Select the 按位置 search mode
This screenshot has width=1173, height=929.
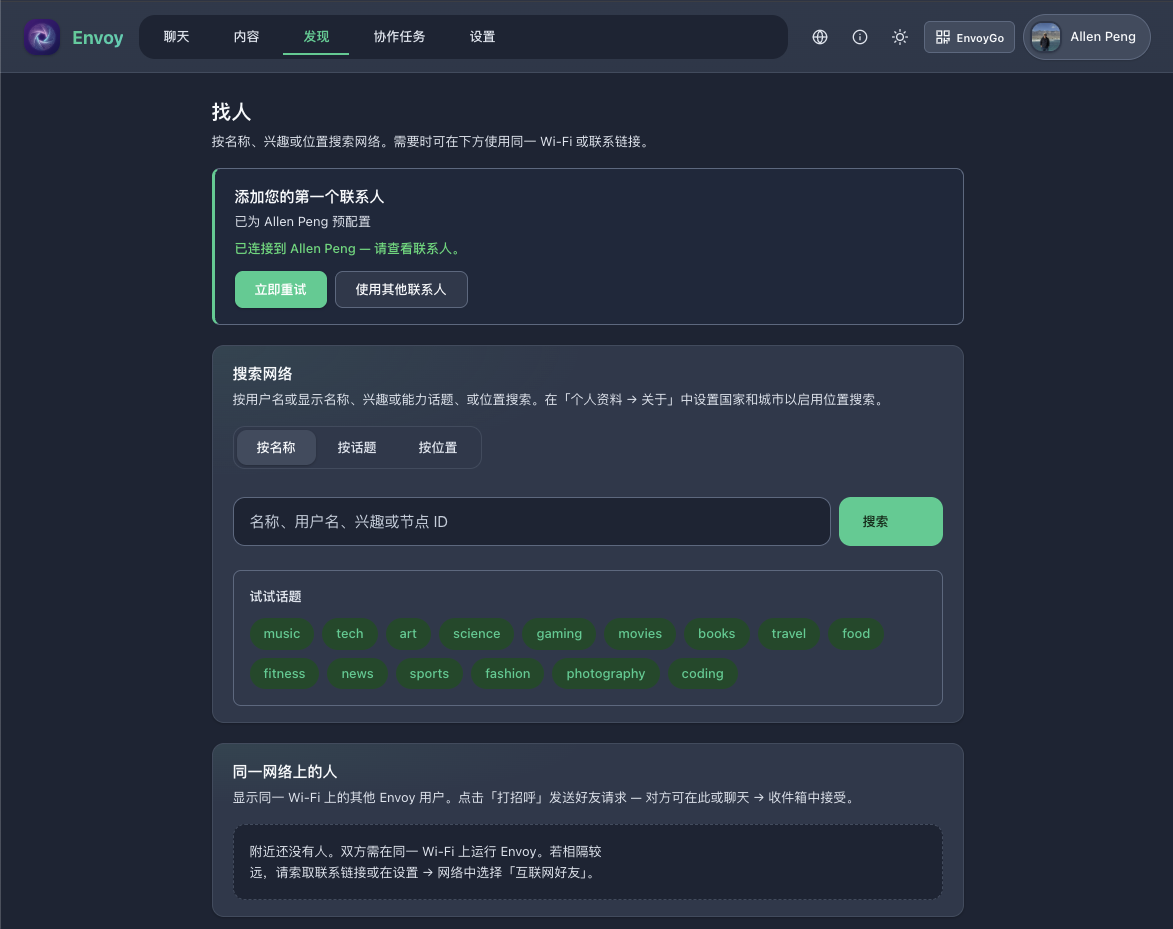tap(438, 447)
